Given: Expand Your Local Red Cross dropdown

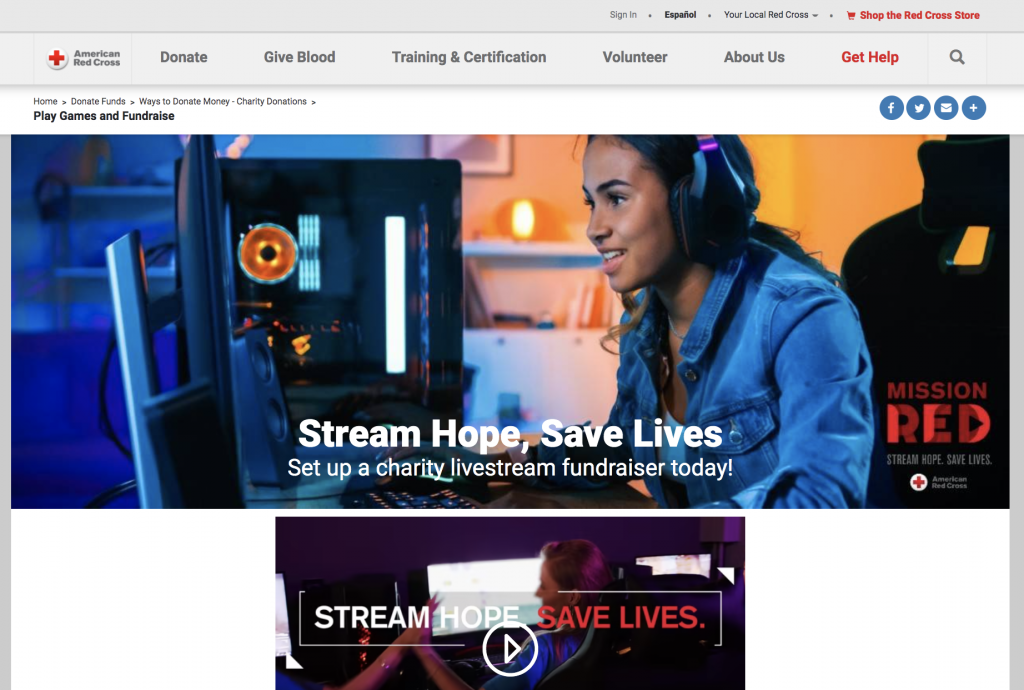Looking at the screenshot, I should pos(771,15).
